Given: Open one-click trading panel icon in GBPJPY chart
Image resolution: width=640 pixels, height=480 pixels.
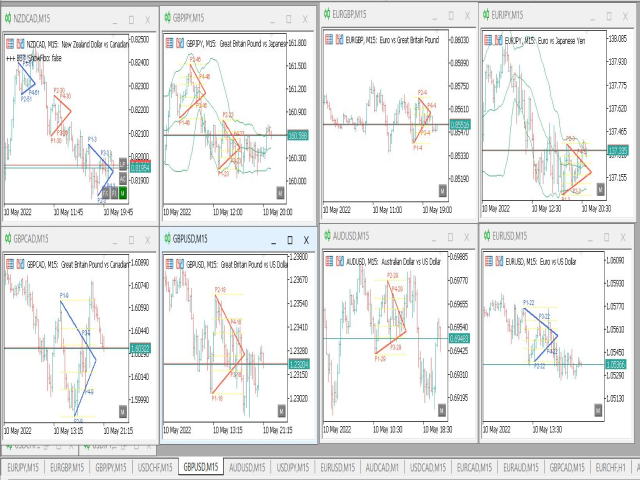Looking at the screenshot, I should point(169,43).
